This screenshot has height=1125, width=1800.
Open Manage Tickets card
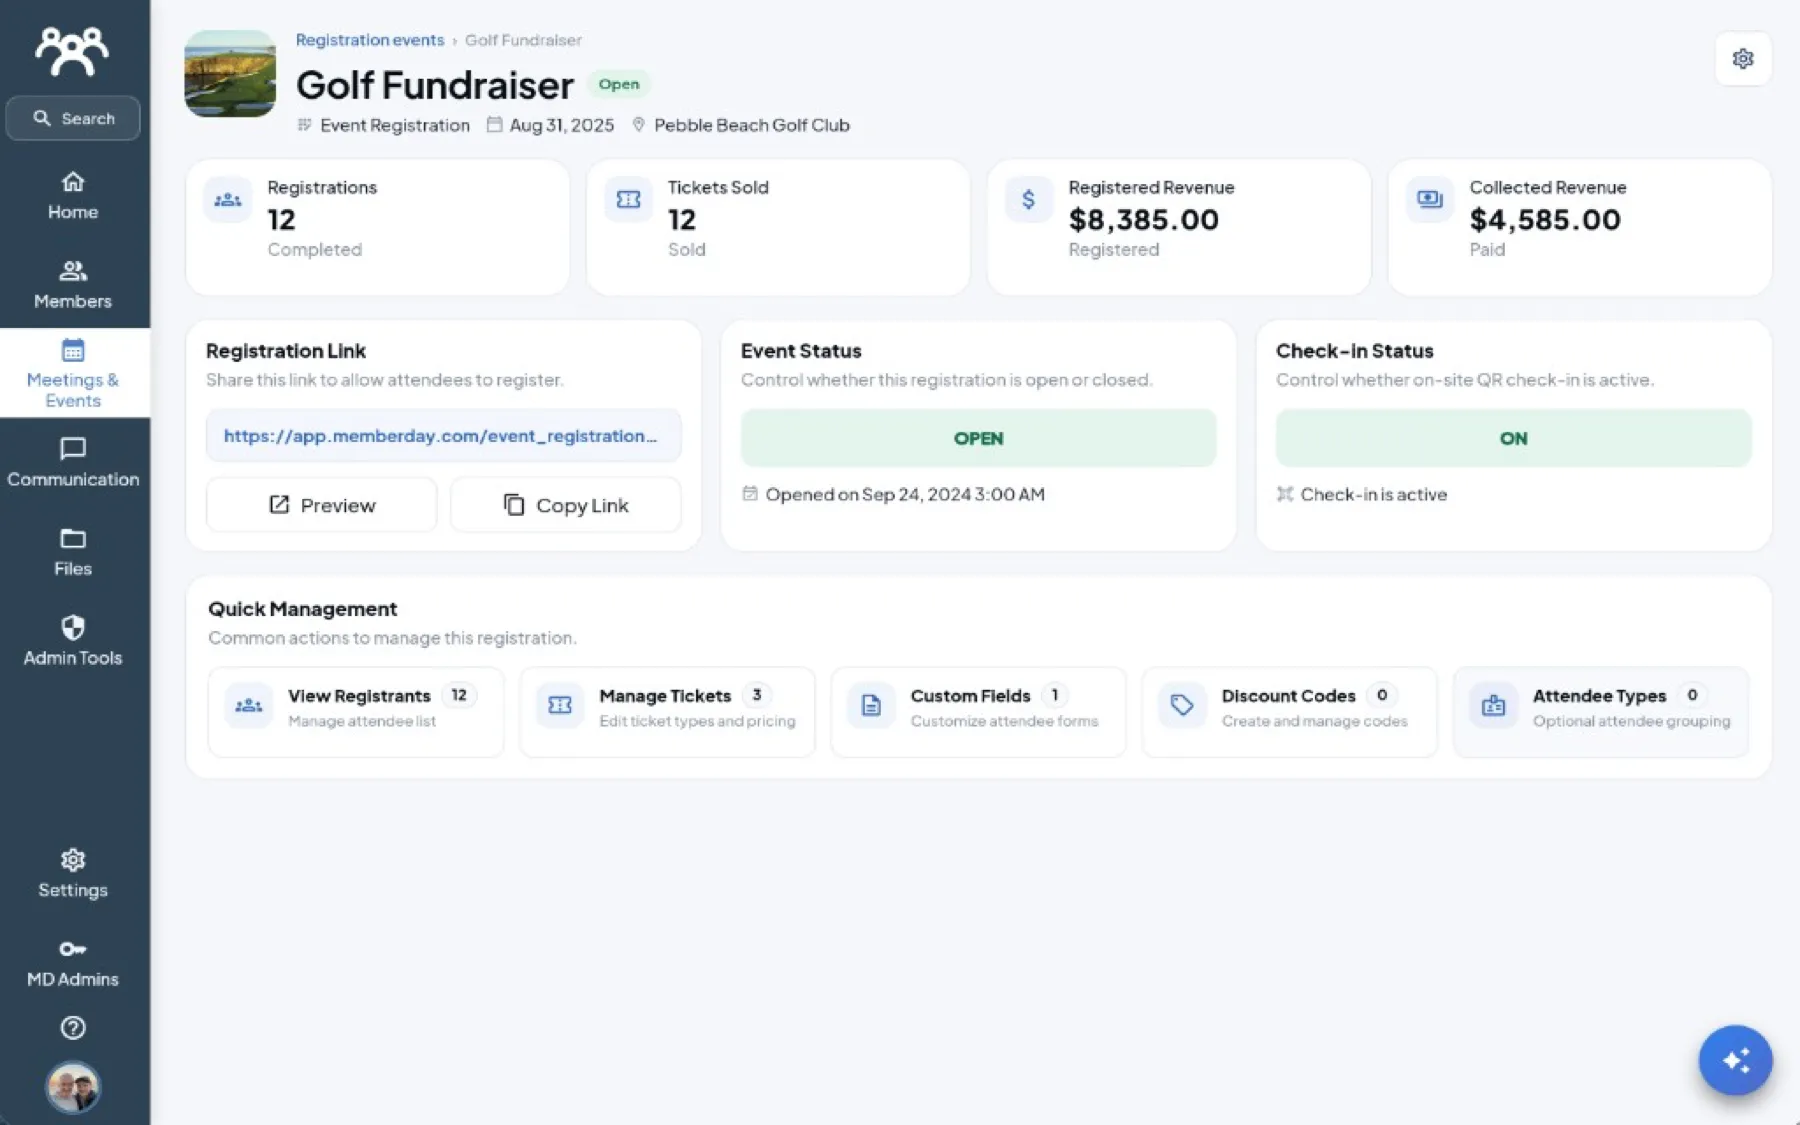click(667, 712)
